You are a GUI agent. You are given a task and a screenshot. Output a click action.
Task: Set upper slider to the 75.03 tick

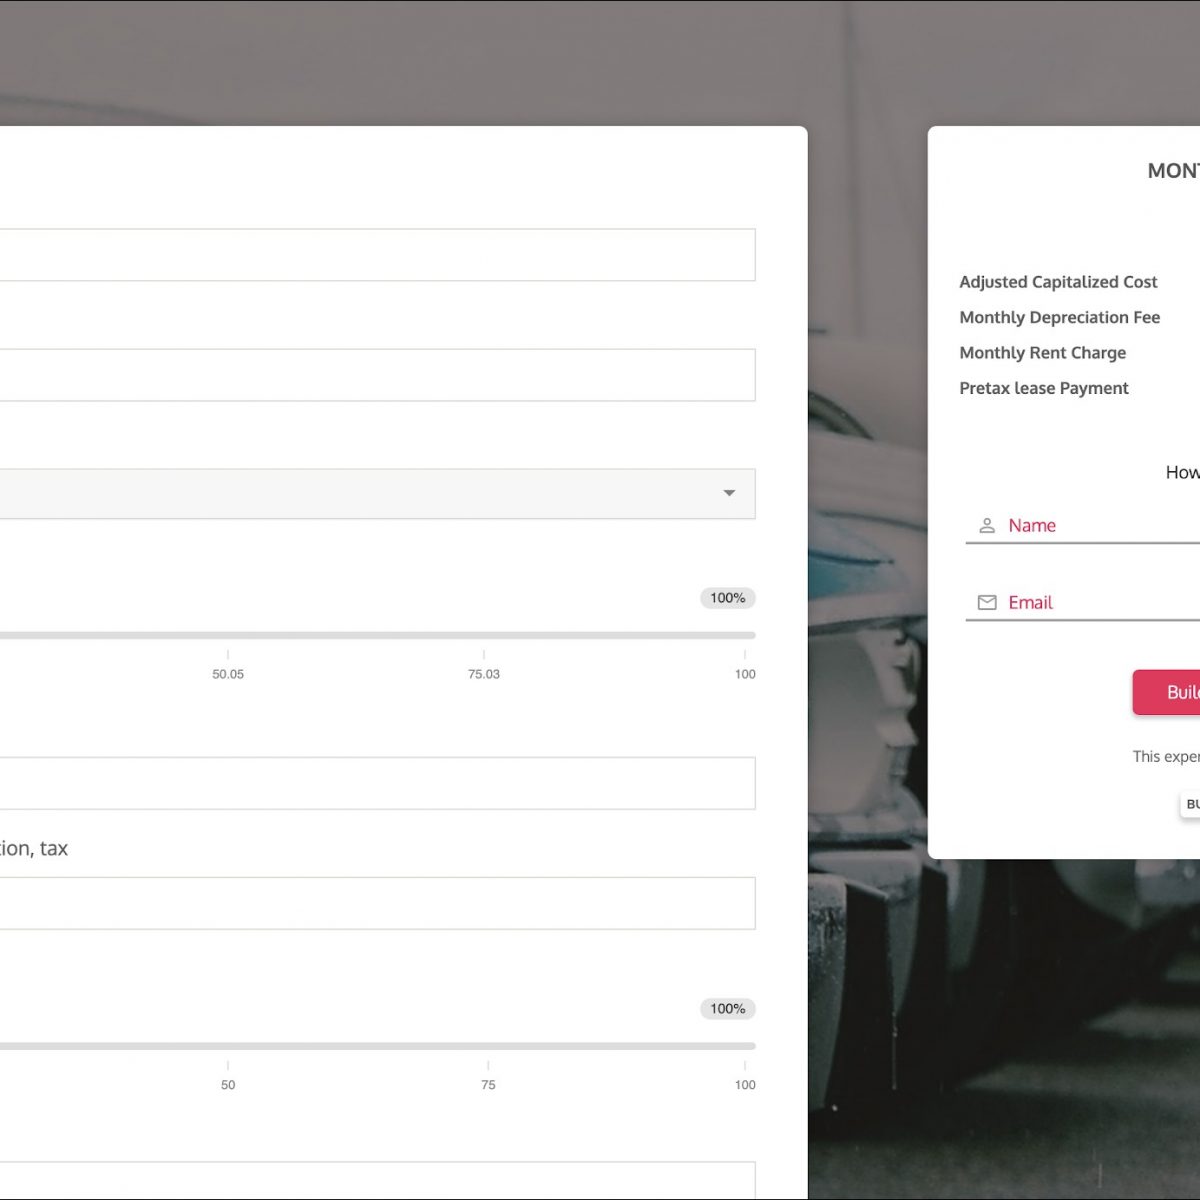(x=484, y=635)
